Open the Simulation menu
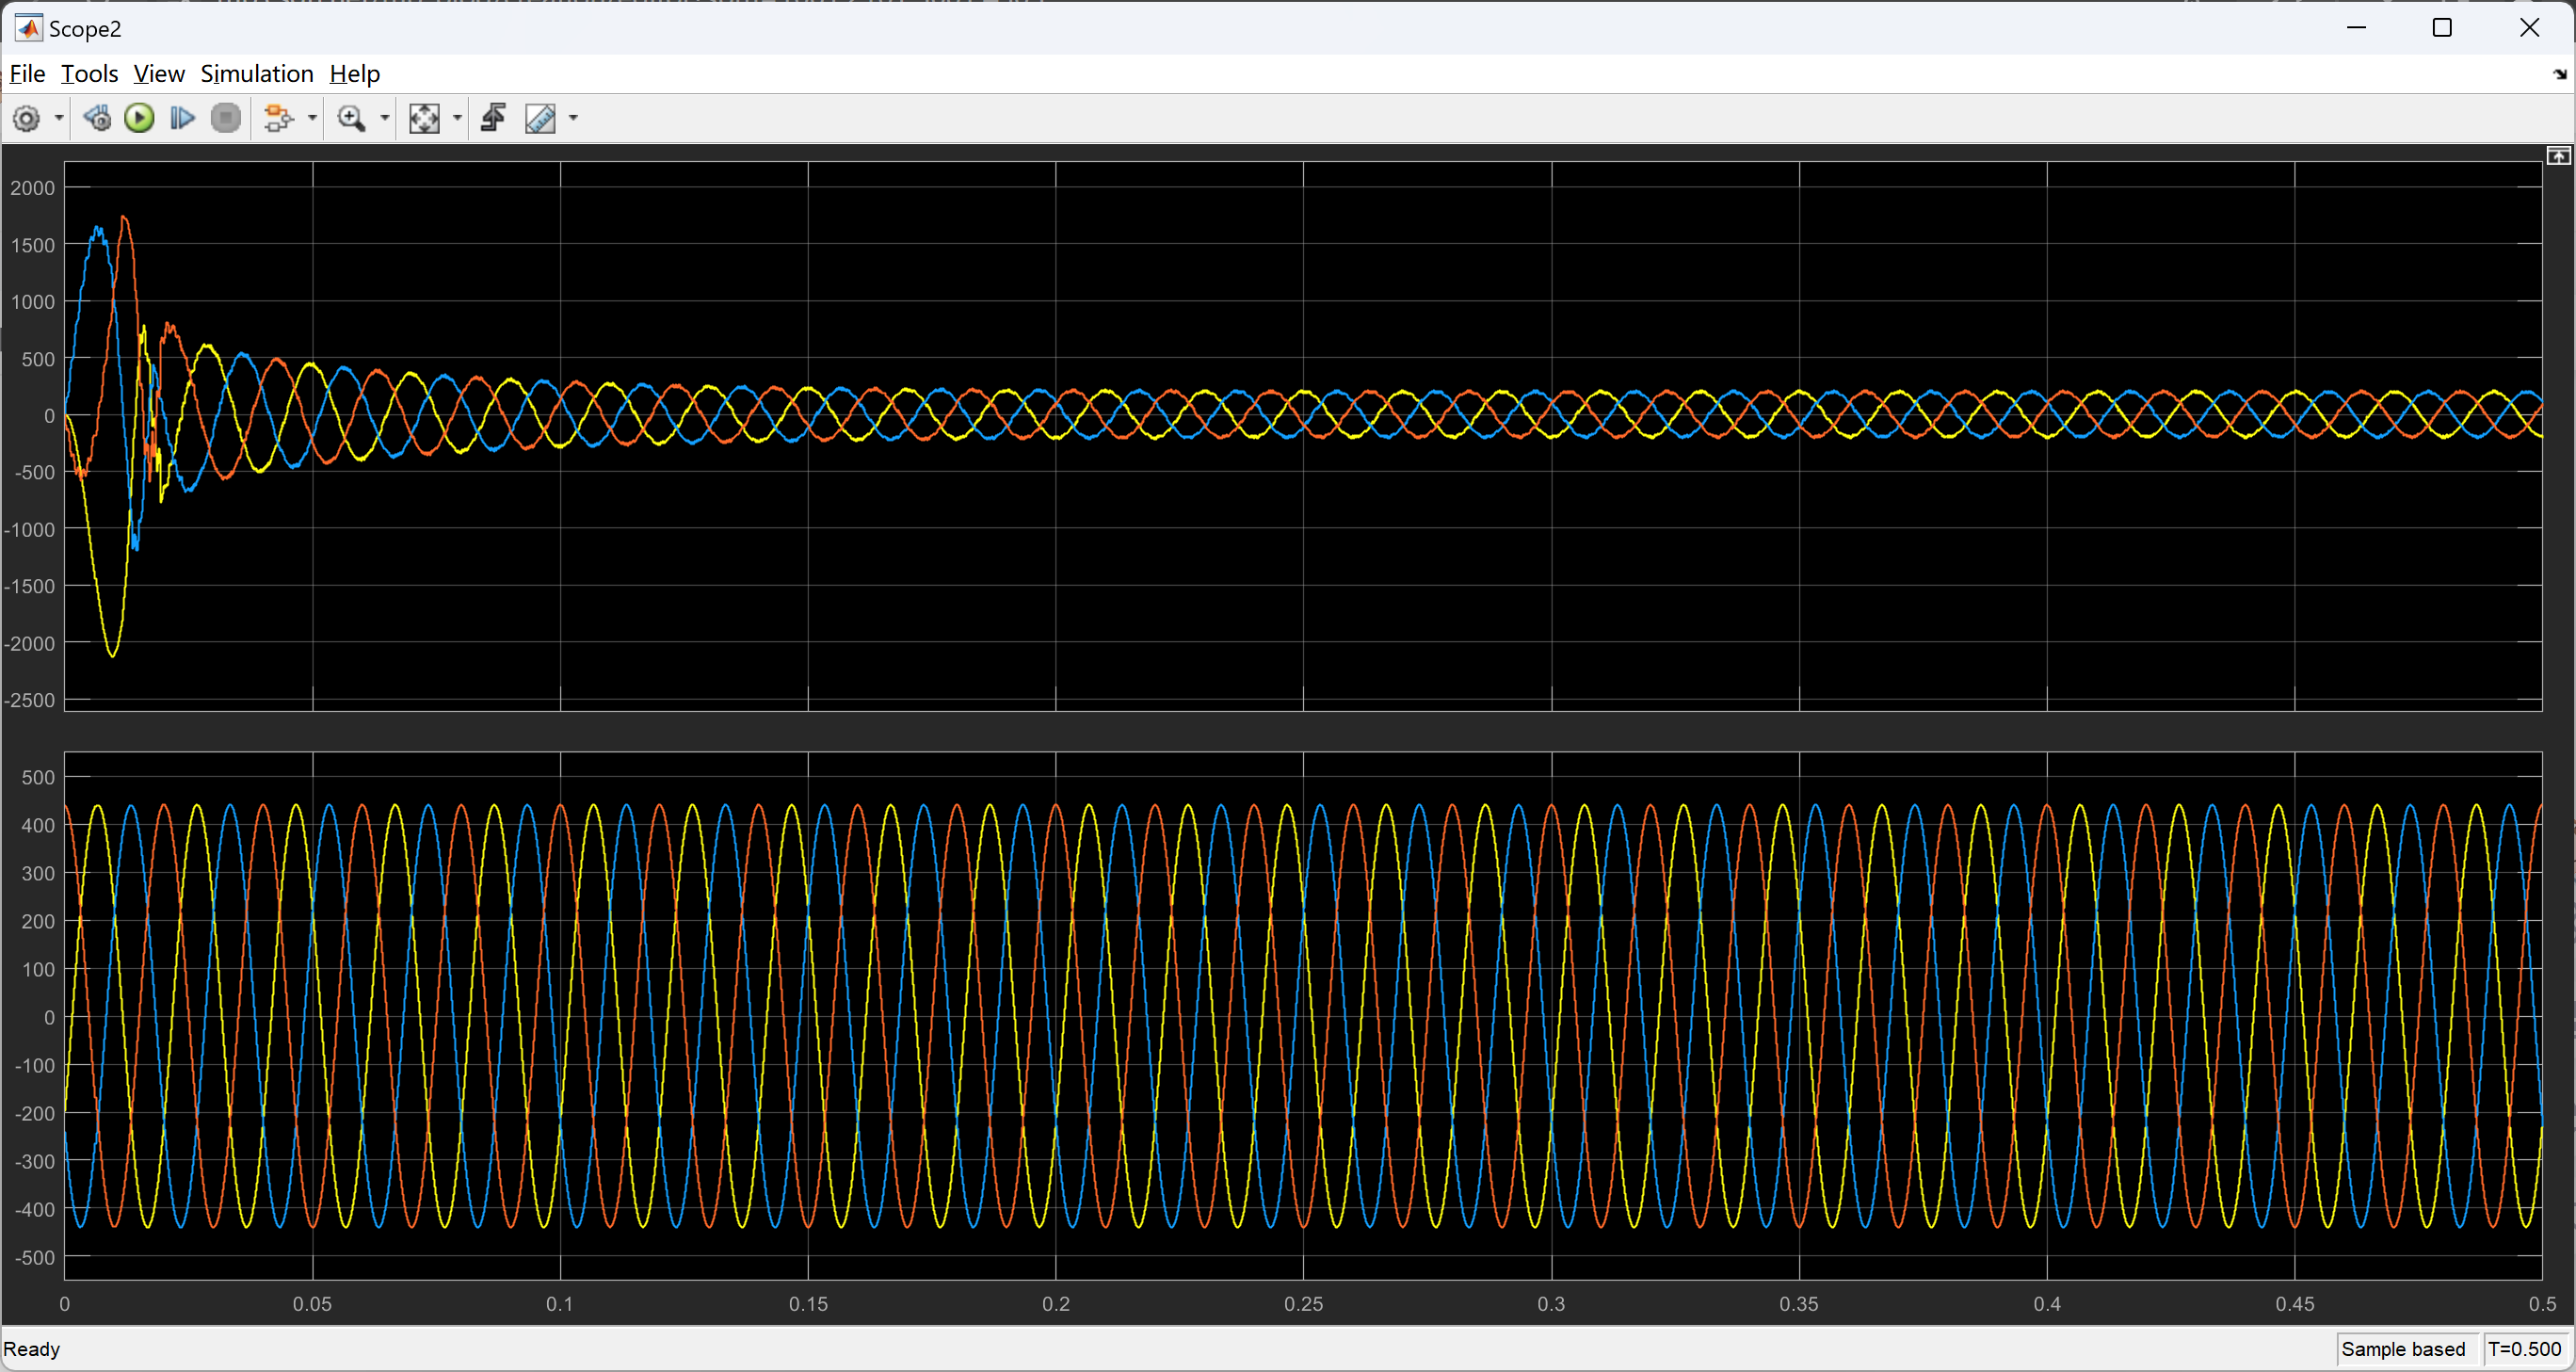This screenshot has height=1372, width=2576. 257,74
